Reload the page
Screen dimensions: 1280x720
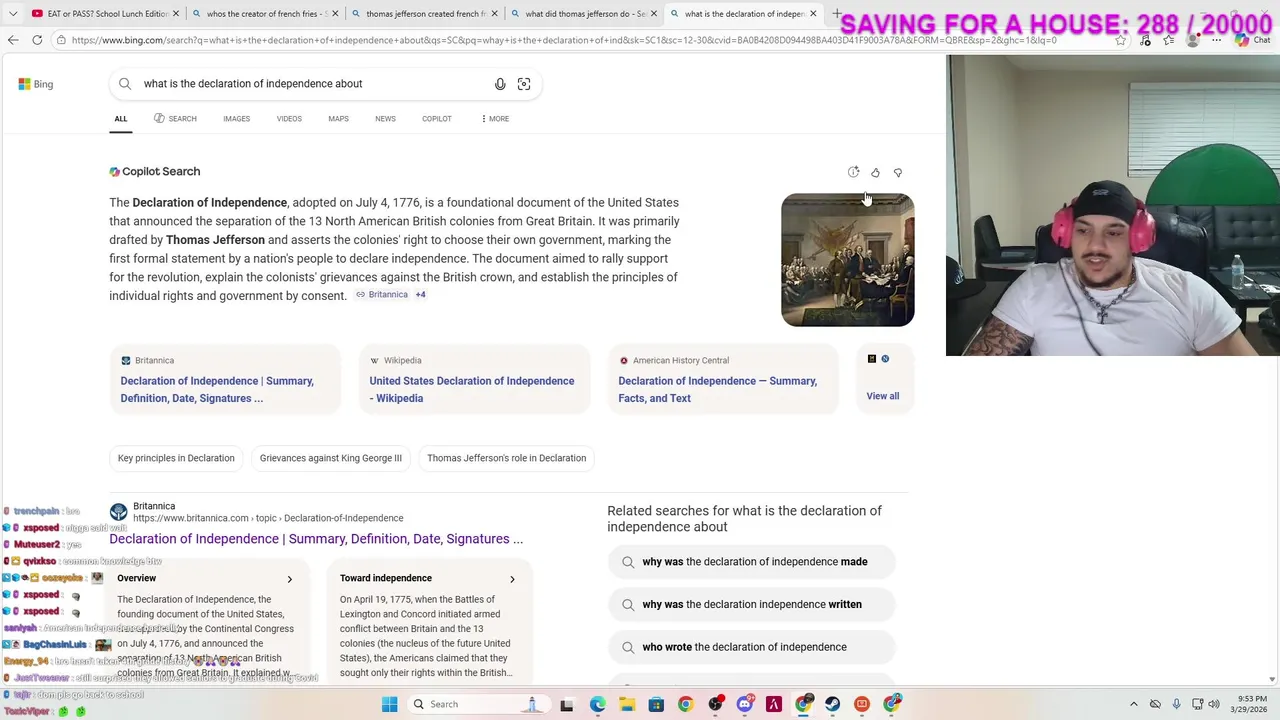pyautogui.click(x=37, y=40)
